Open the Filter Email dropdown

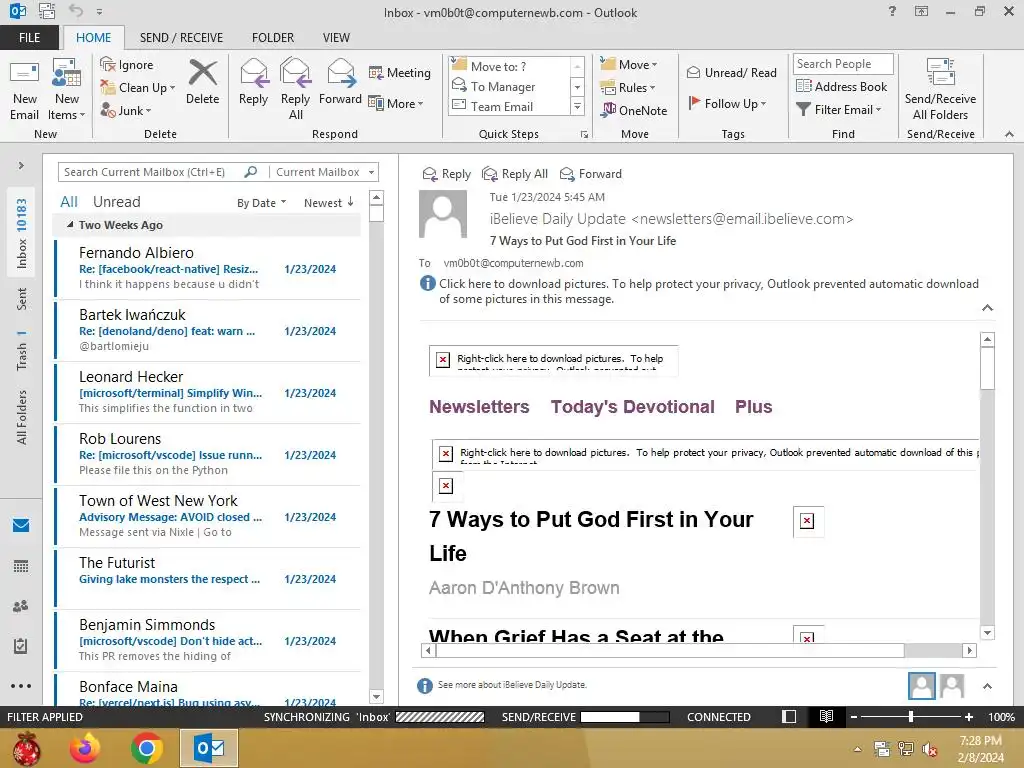tap(839, 109)
